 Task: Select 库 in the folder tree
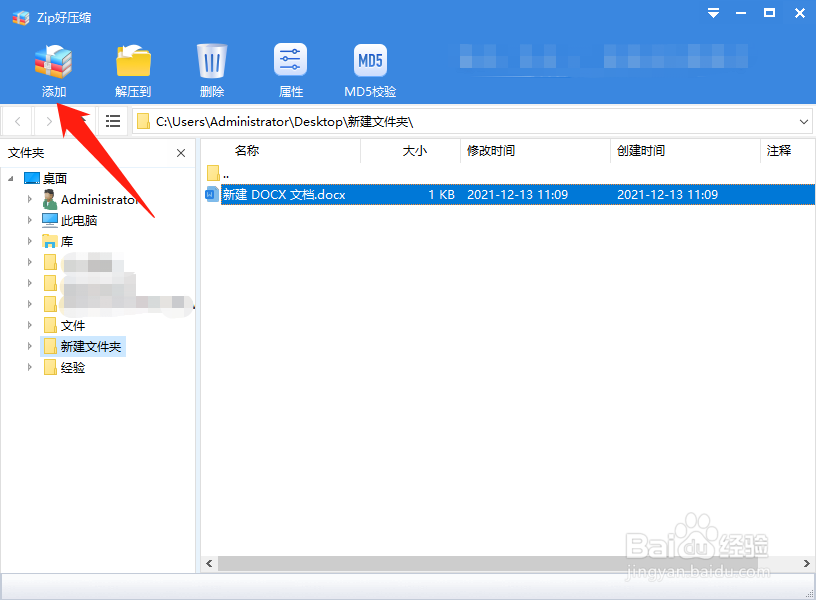click(x=67, y=241)
